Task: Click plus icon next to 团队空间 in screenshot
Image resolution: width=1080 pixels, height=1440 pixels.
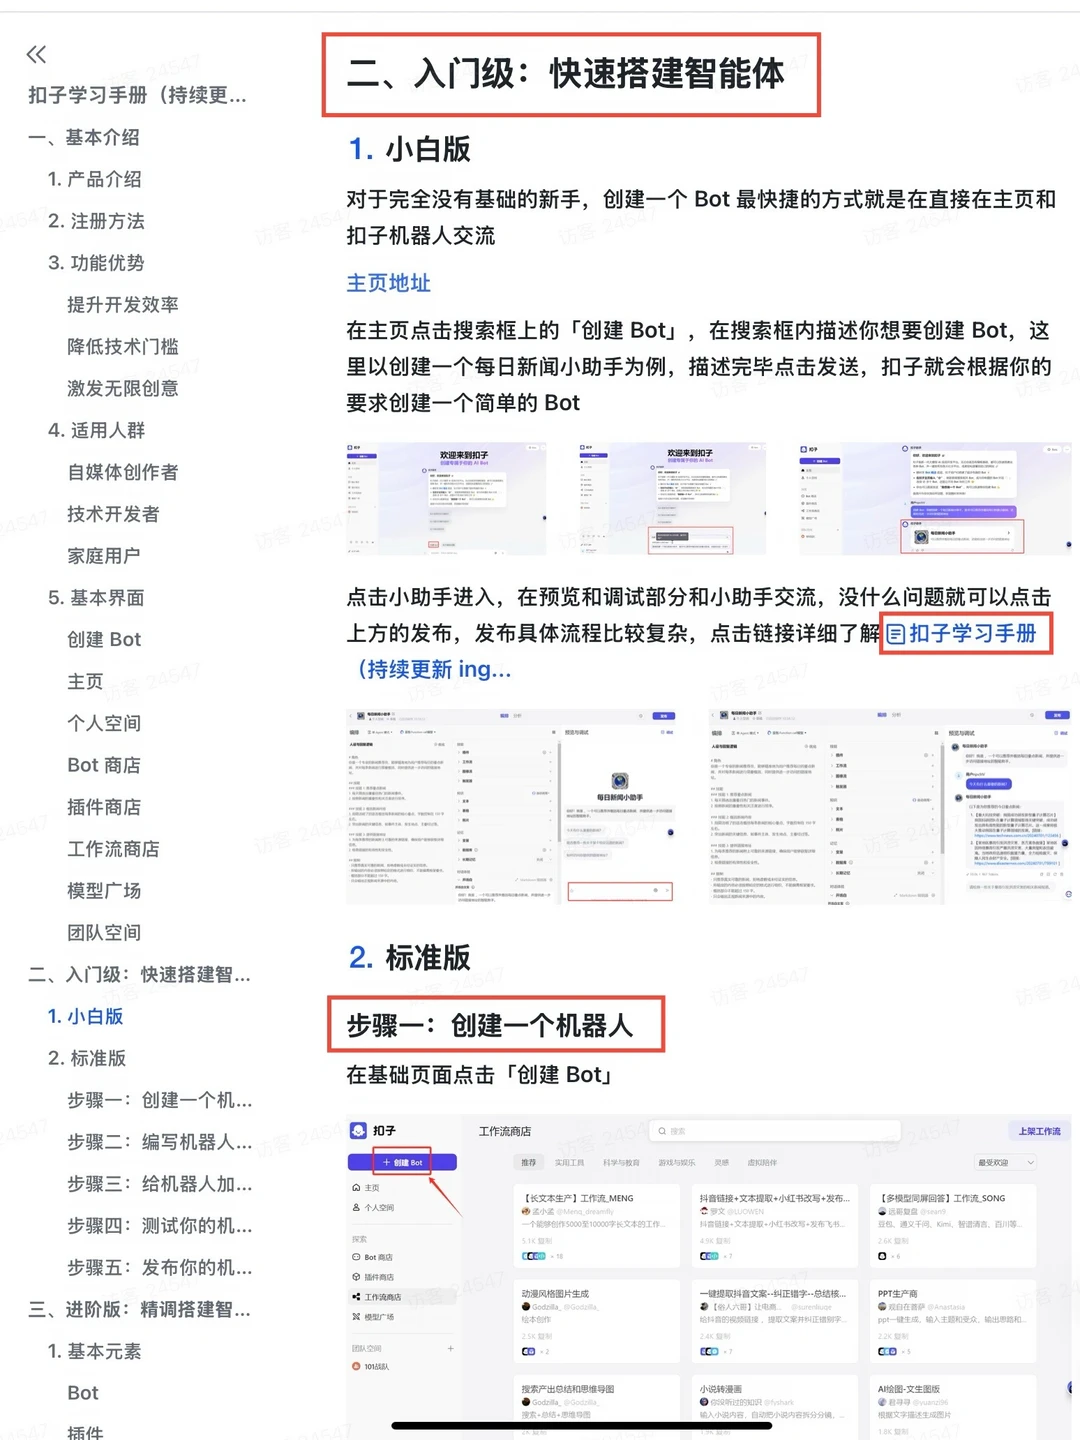Action: coord(450,1348)
